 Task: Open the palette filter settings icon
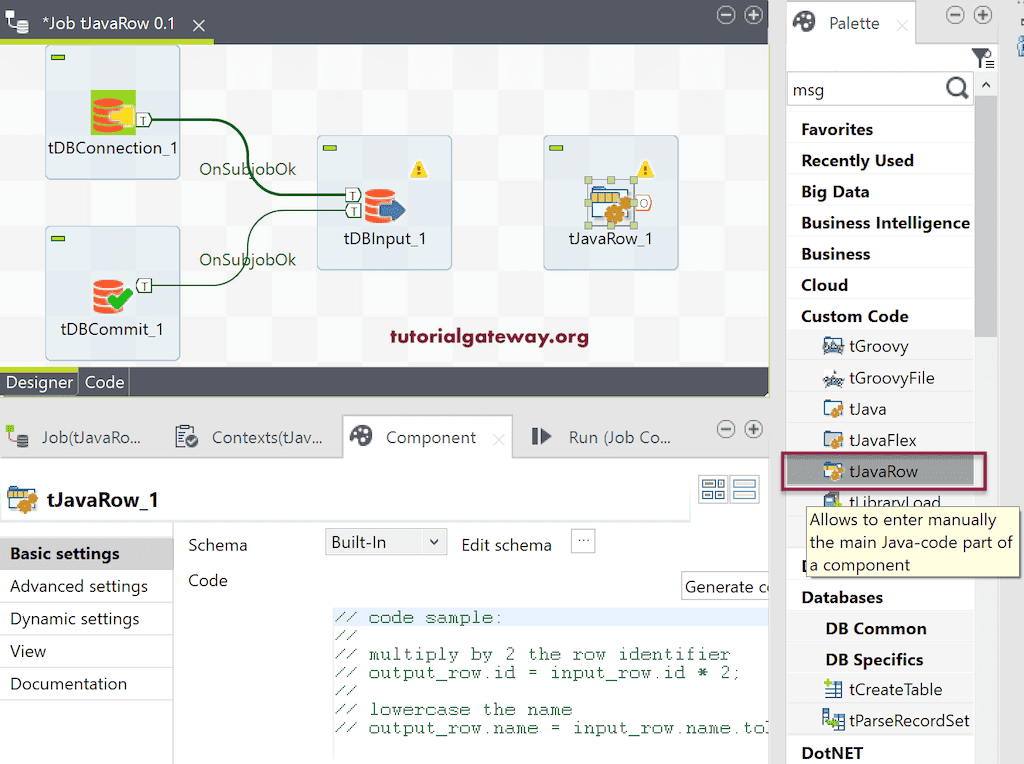[x=983, y=58]
